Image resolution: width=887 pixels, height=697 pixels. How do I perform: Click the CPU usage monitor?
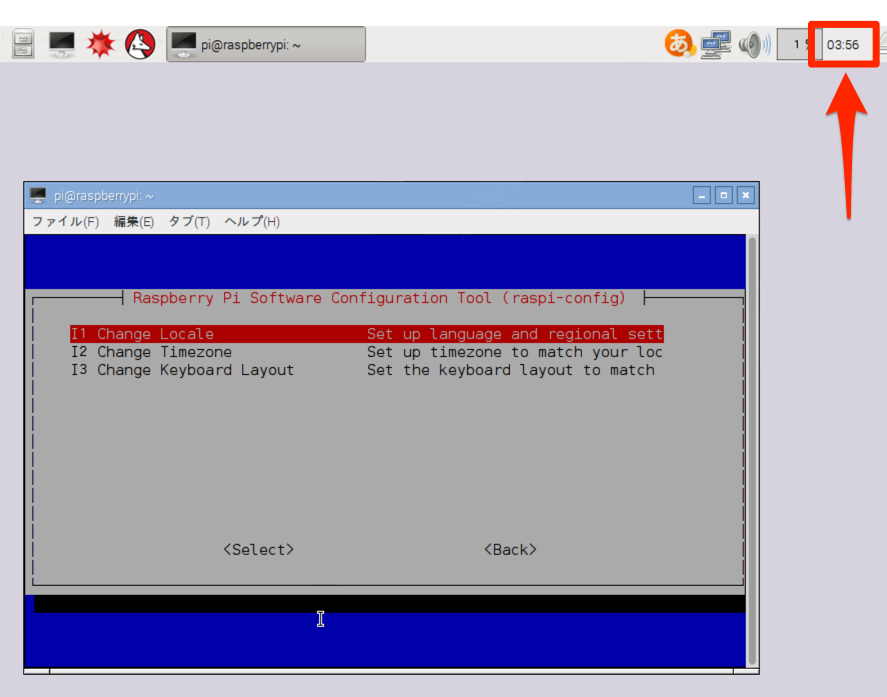(794, 44)
